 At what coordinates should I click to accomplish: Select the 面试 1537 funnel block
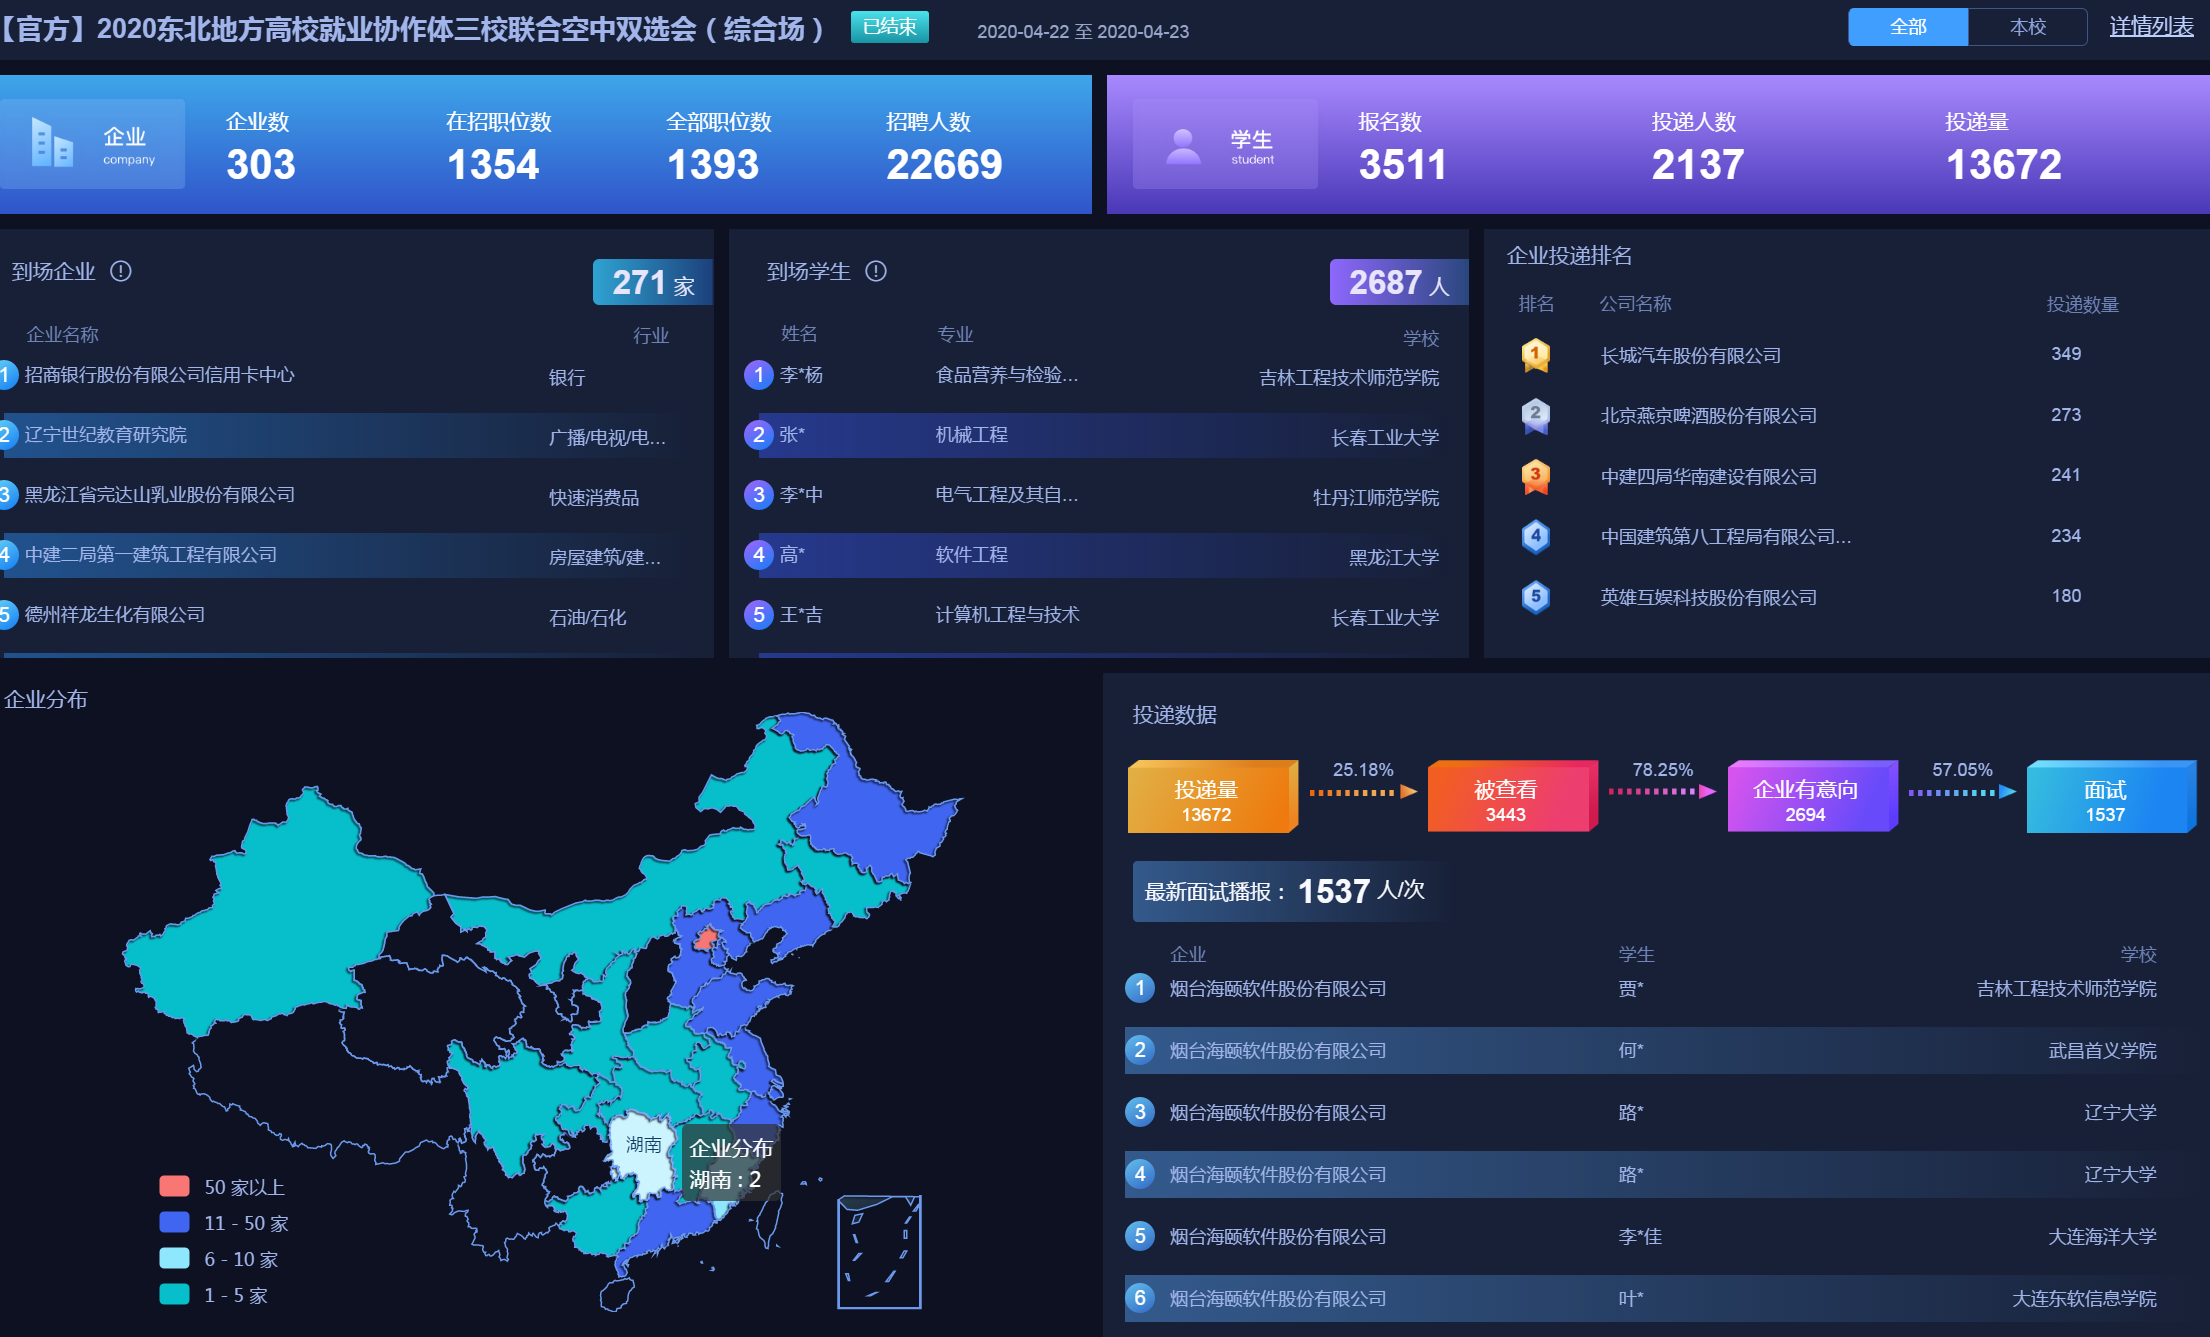[2108, 799]
